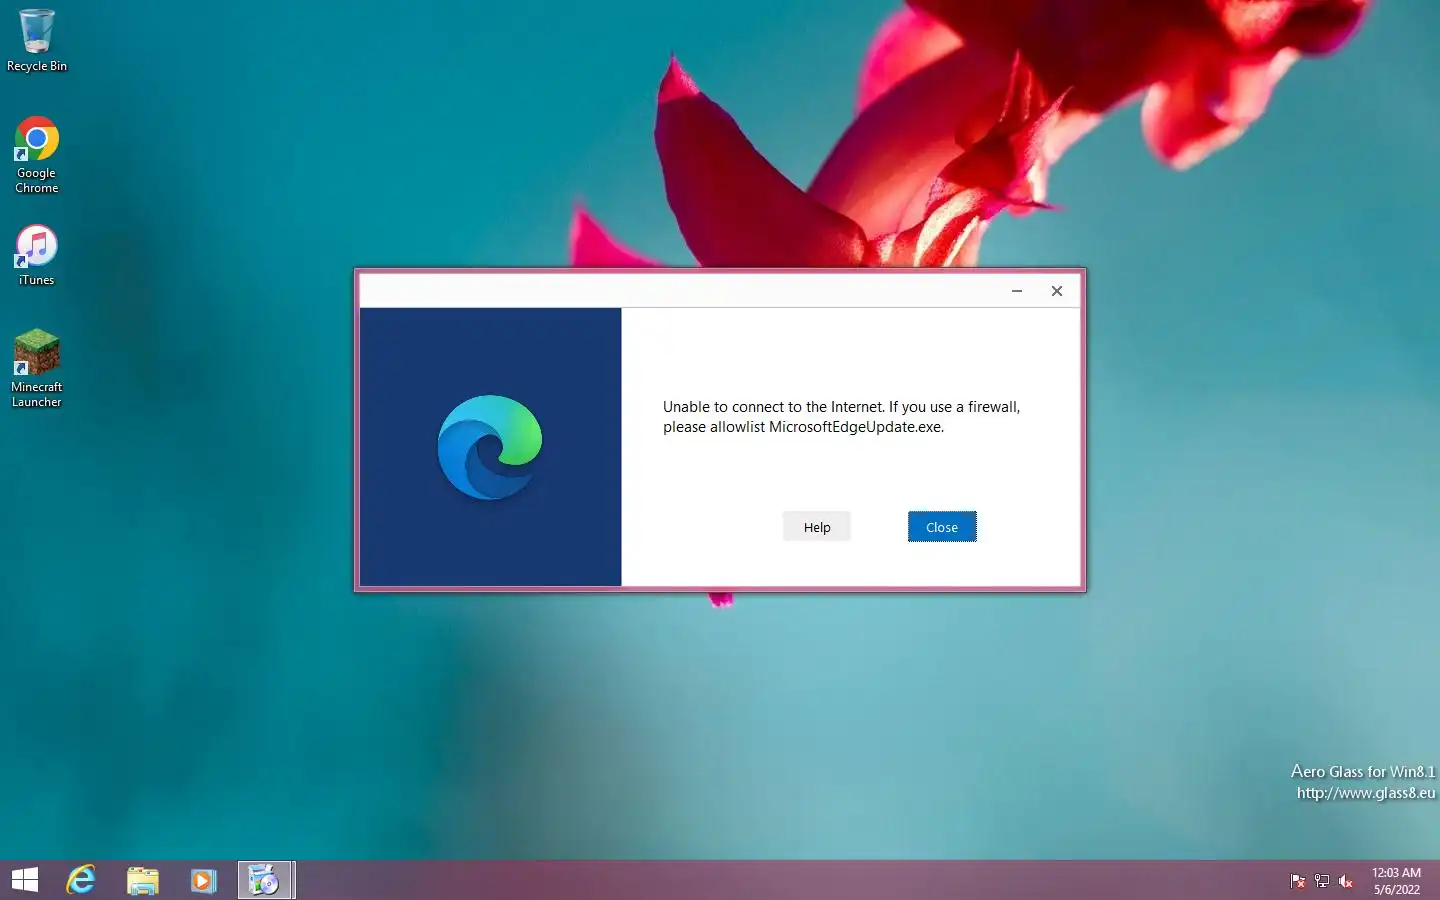Select the iTunes desktop shortcut
Viewport: 1440px width, 900px height.
(36, 255)
